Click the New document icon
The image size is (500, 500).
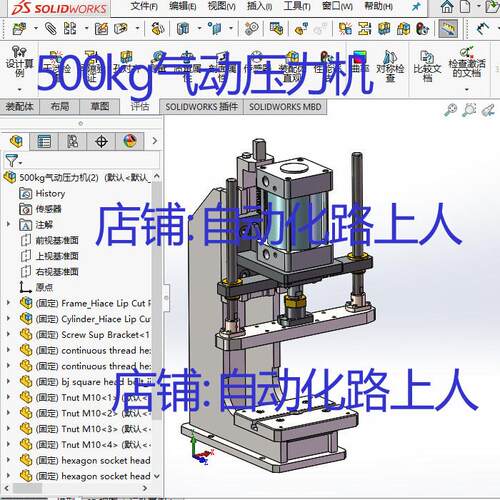click(465, 6)
